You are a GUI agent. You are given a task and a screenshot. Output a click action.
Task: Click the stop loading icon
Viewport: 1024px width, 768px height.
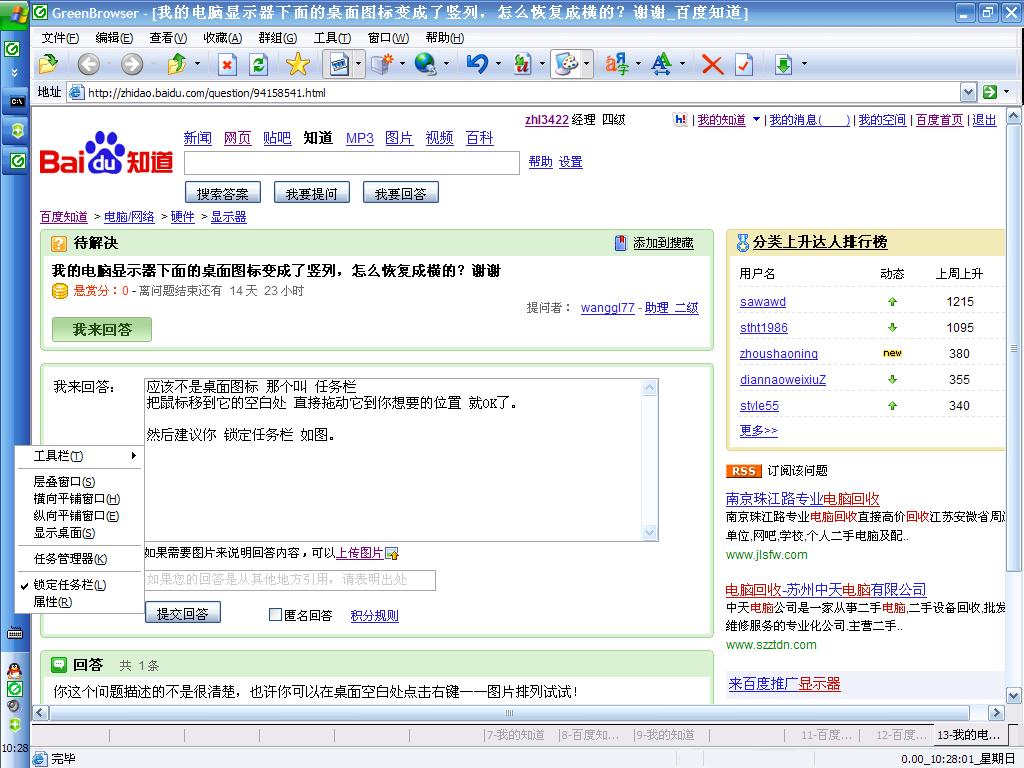click(x=227, y=64)
